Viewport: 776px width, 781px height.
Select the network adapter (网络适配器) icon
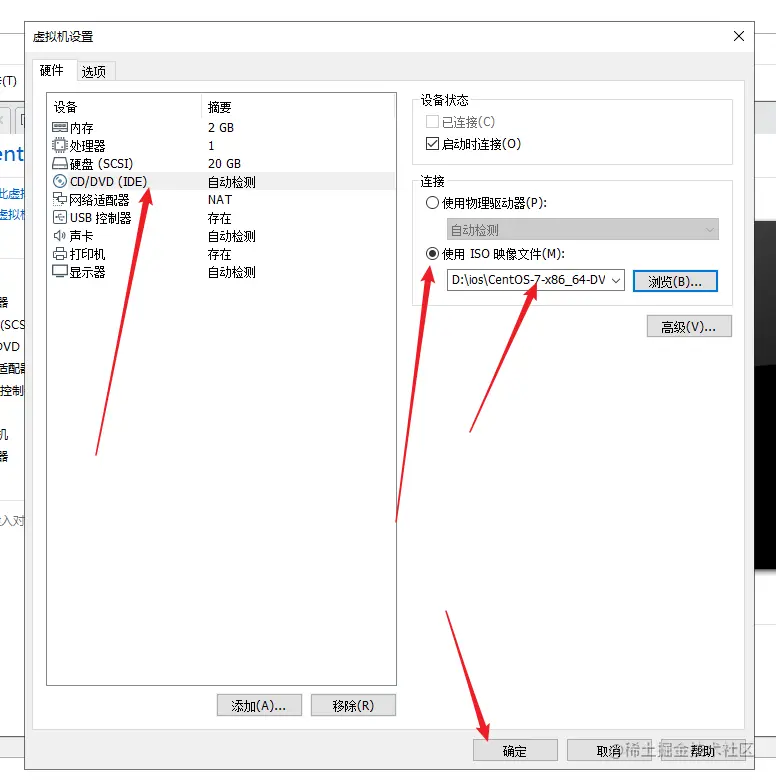[60, 200]
